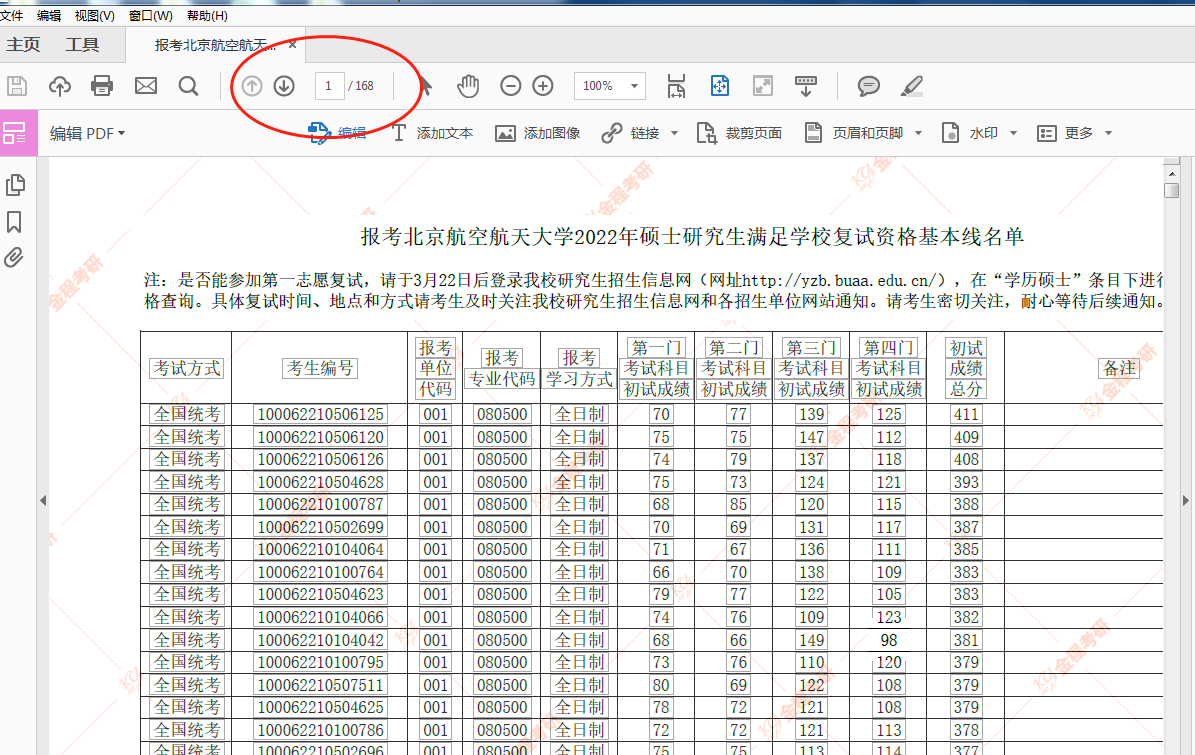The image size is (1195, 755).
Task: Click the full screen mode icon
Action: coord(763,86)
